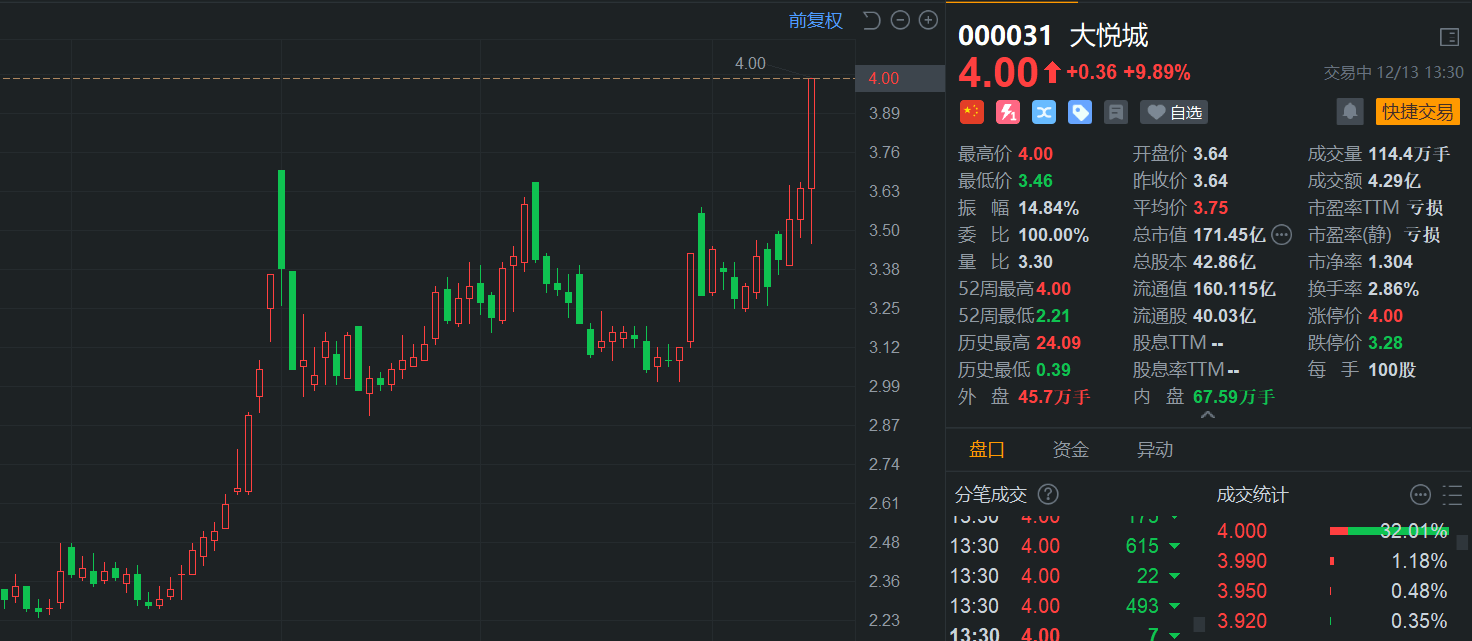Click the stock code 000031
Viewport: 1472px width, 641px height.
point(1005,36)
